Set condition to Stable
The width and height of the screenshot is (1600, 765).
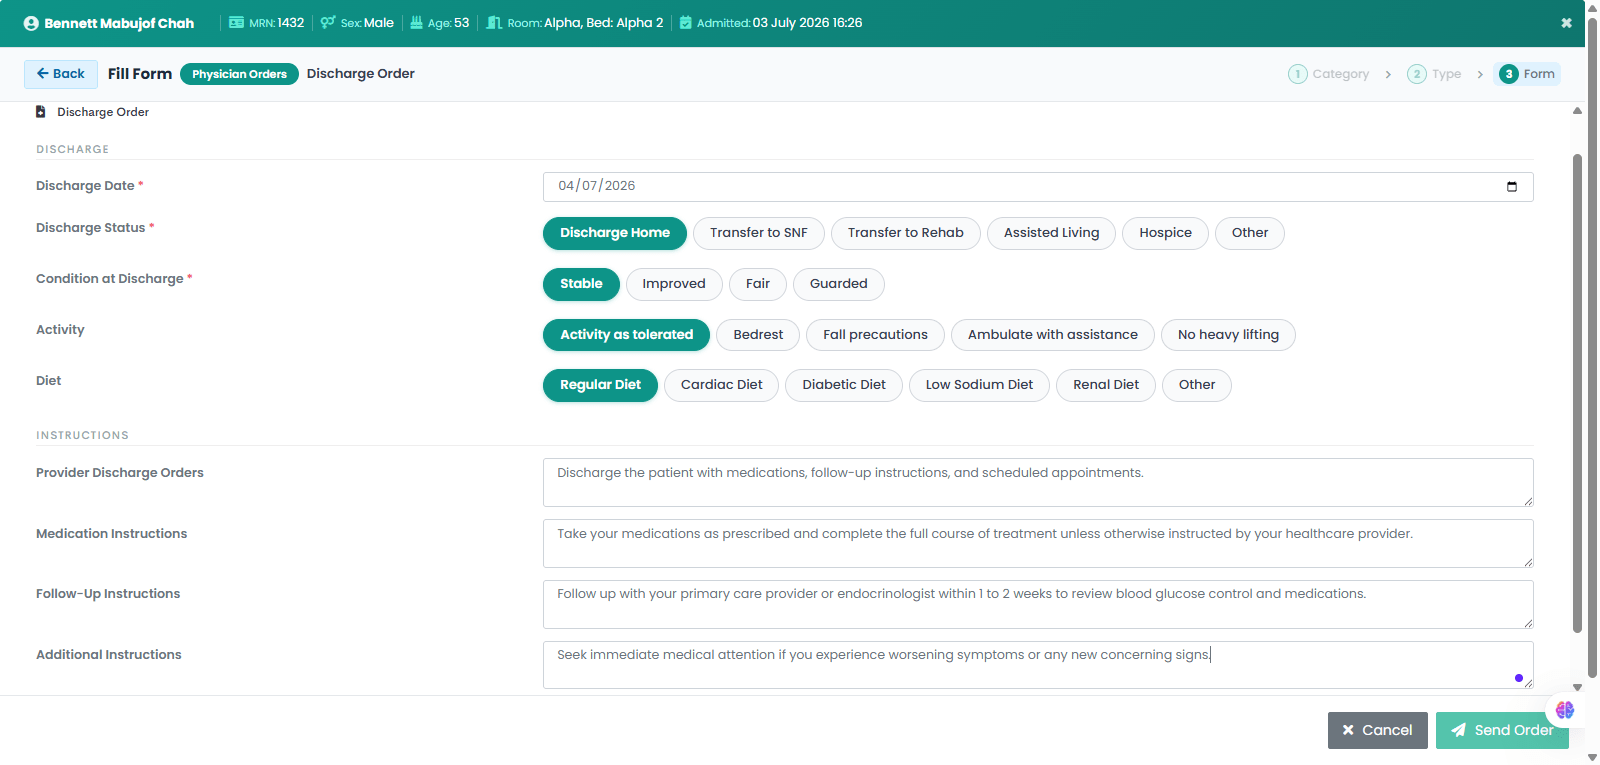tap(581, 284)
